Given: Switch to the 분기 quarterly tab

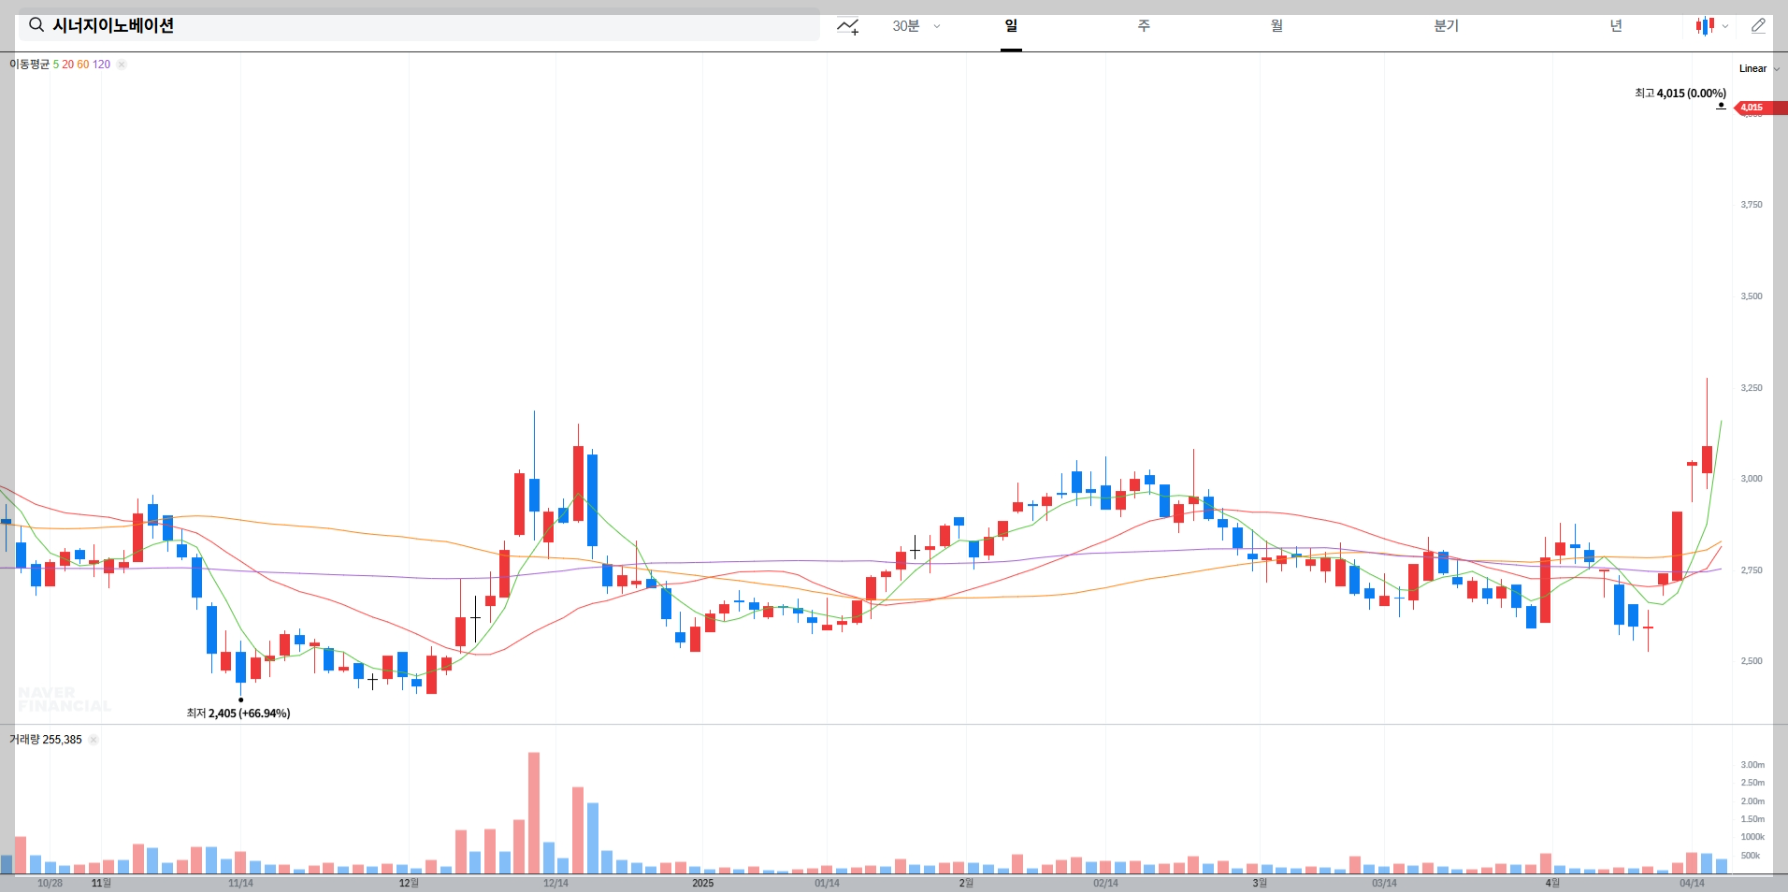Looking at the screenshot, I should (x=1446, y=26).
